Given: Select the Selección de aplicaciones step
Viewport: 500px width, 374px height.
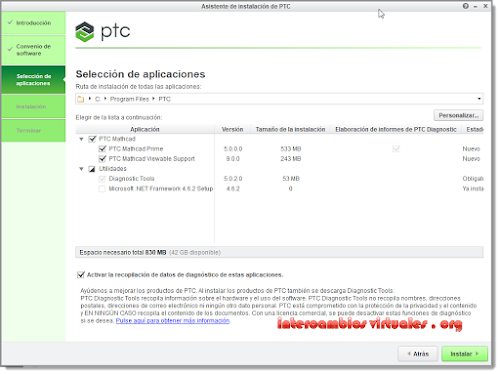Looking at the screenshot, I should pyautogui.click(x=33, y=80).
